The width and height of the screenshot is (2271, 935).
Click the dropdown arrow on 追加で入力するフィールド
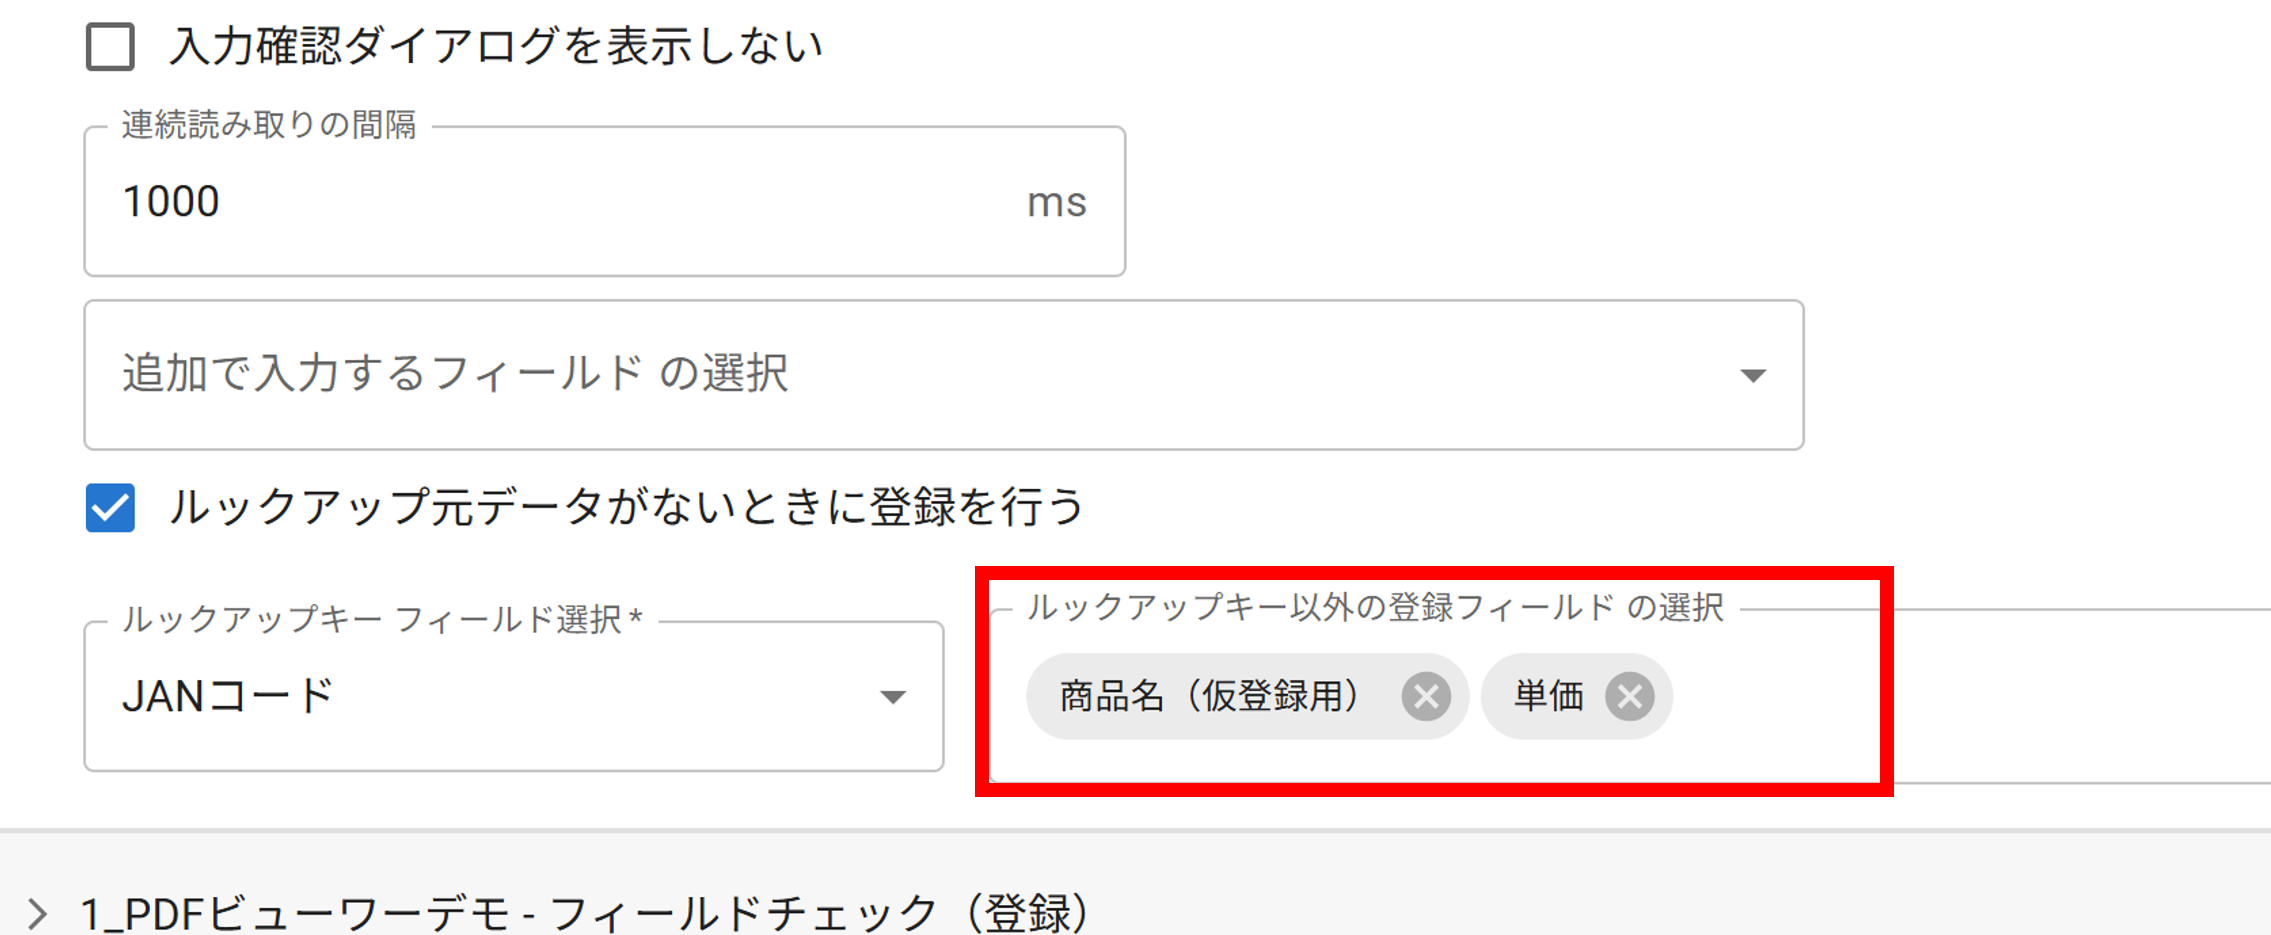(1753, 375)
